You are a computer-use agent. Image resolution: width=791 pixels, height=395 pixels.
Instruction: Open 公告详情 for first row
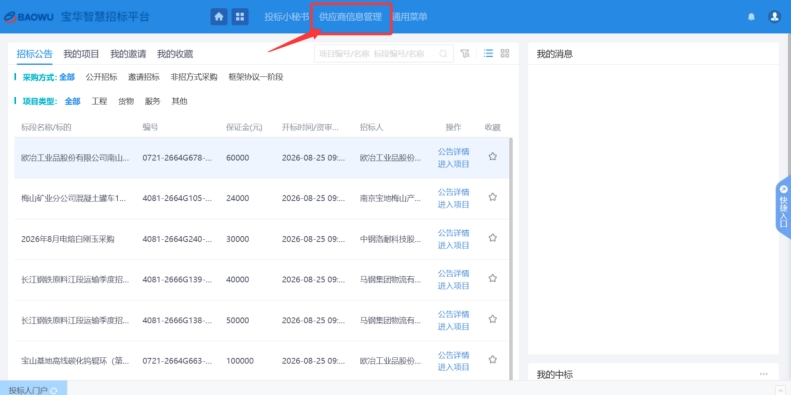[454, 151]
